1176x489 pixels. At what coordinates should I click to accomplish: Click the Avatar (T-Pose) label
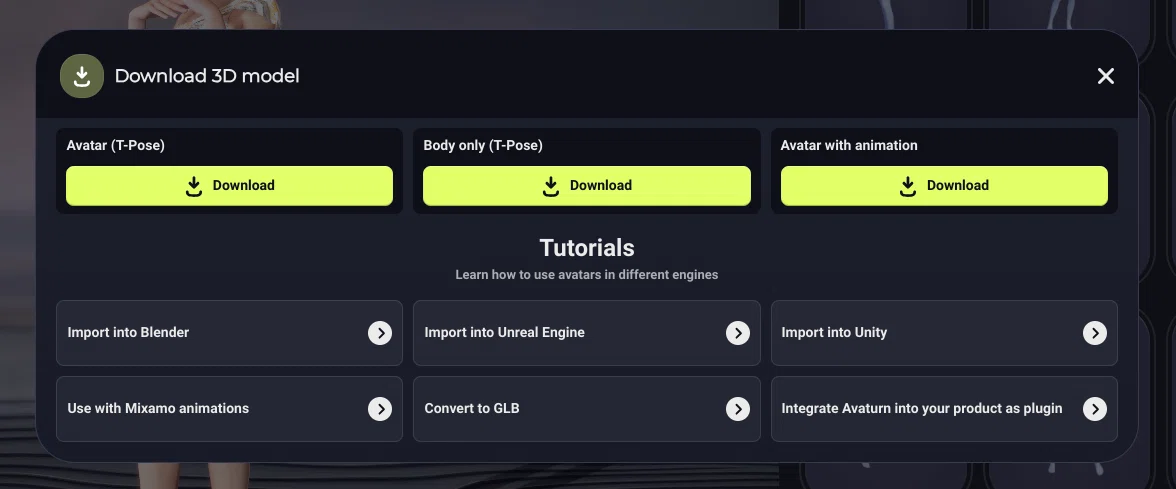pyautogui.click(x=116, y=146)
